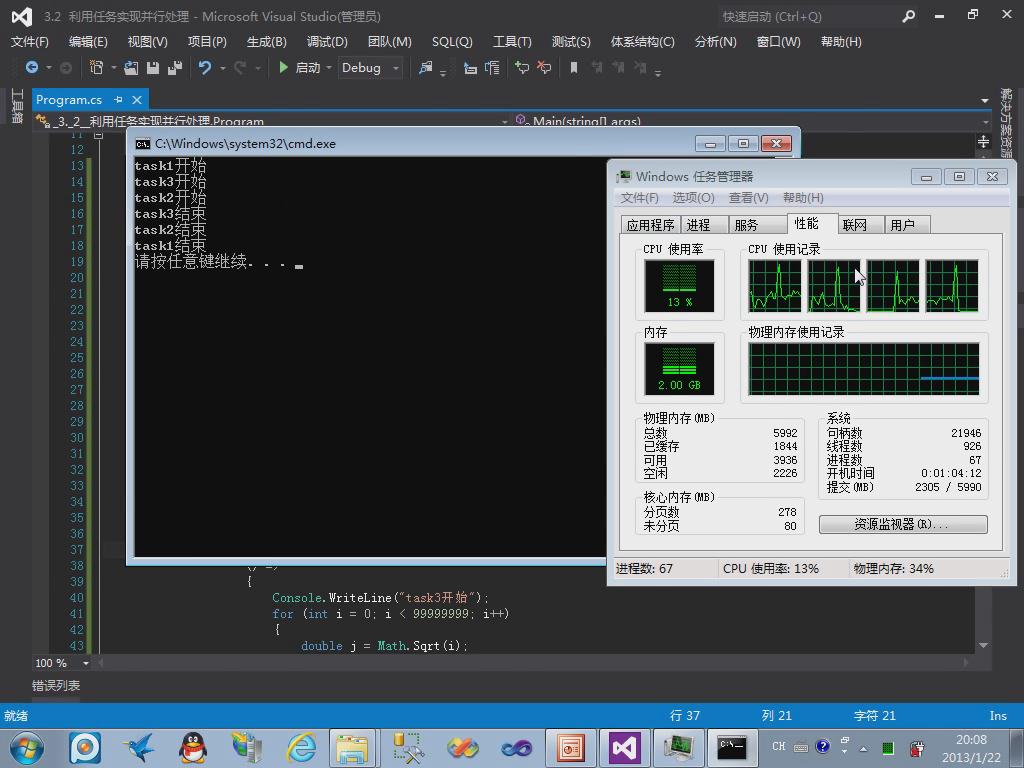Viewport: 1024px width, 768px height.
Task: Switch to the 应用程序 tab in Task Manager
Action: pos(650,225)
